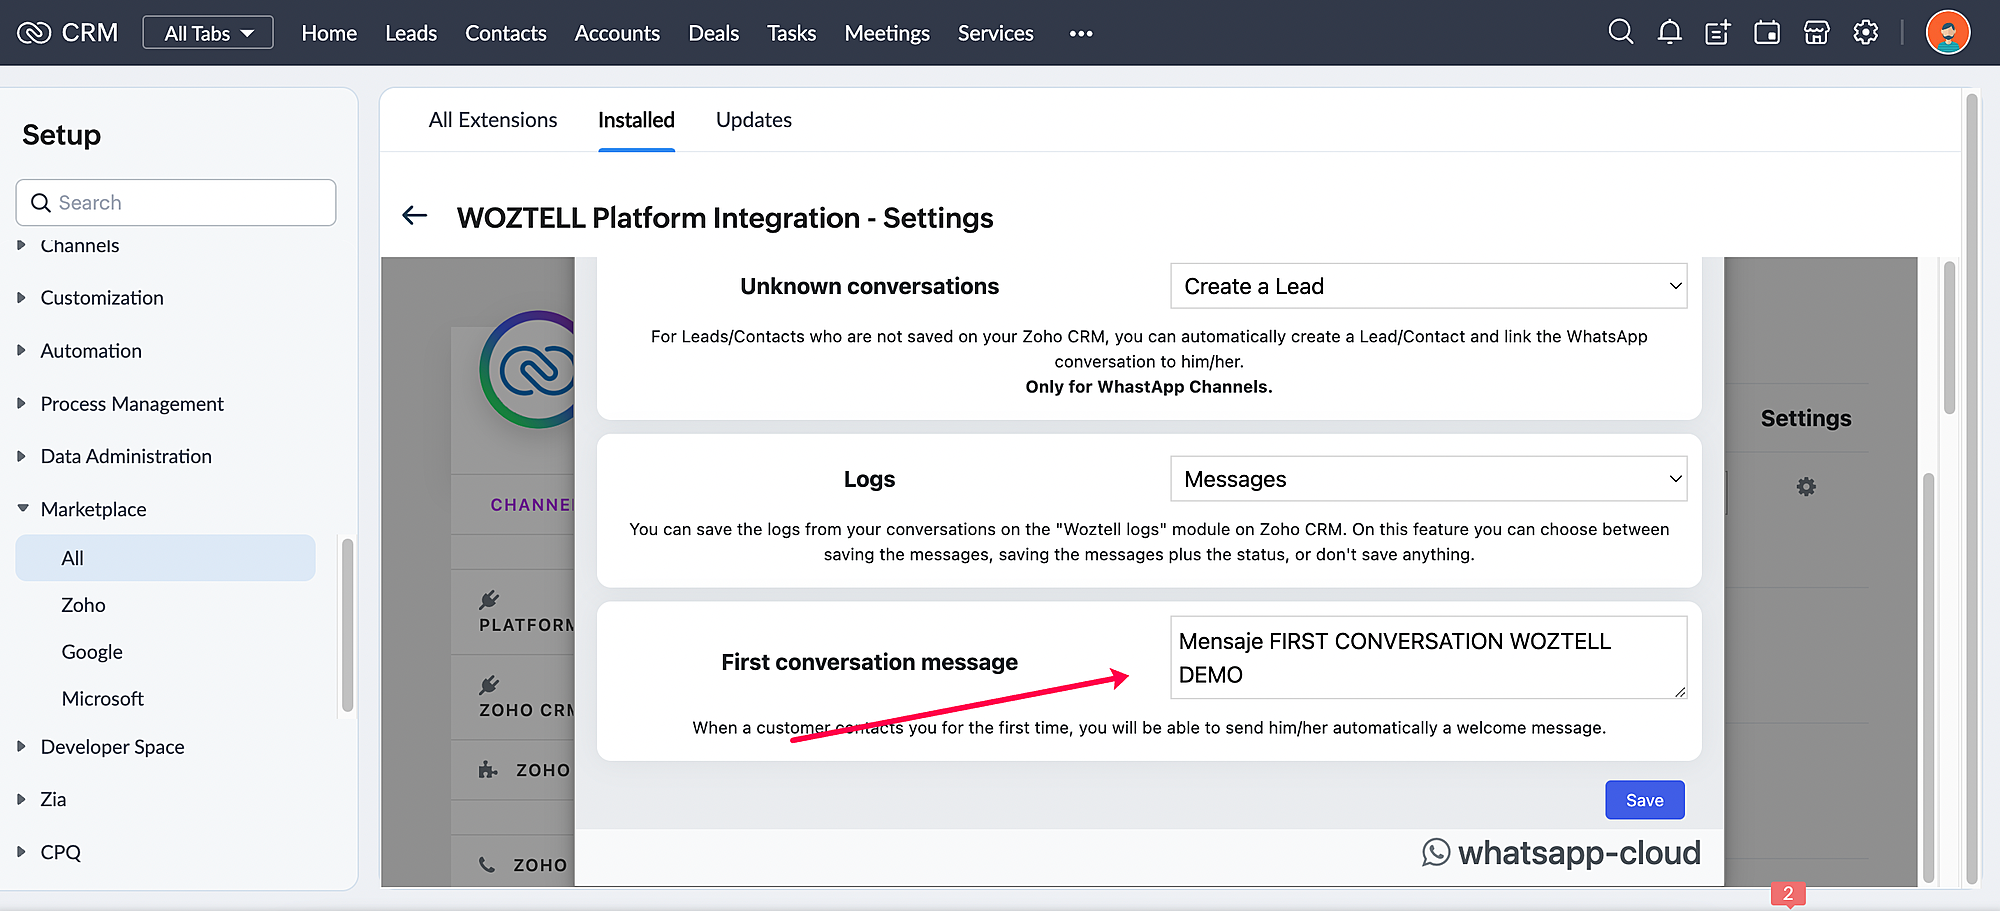Click the page's outer vertical scrollbar
This screenshot has height=911, width=2000.
click(1972, 487)
